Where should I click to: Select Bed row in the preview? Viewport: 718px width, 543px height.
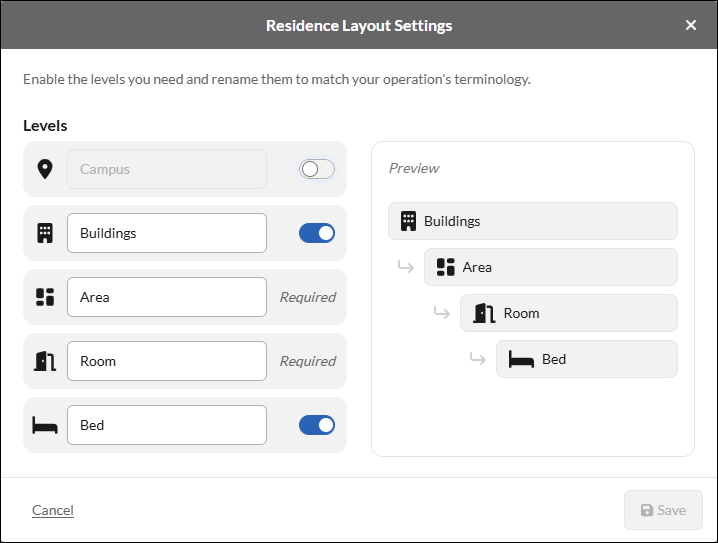pos(587,359)
